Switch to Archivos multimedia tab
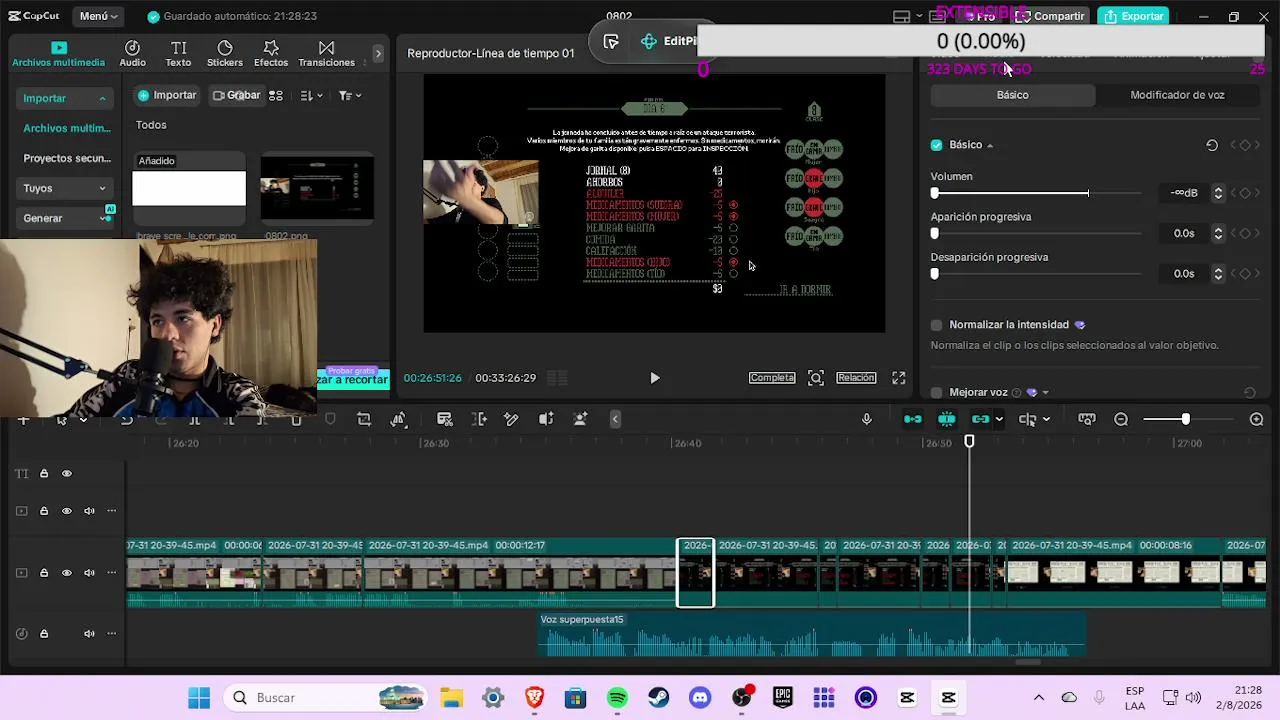The width and height of the screenshot is (1280, 720). pos(58,54)
